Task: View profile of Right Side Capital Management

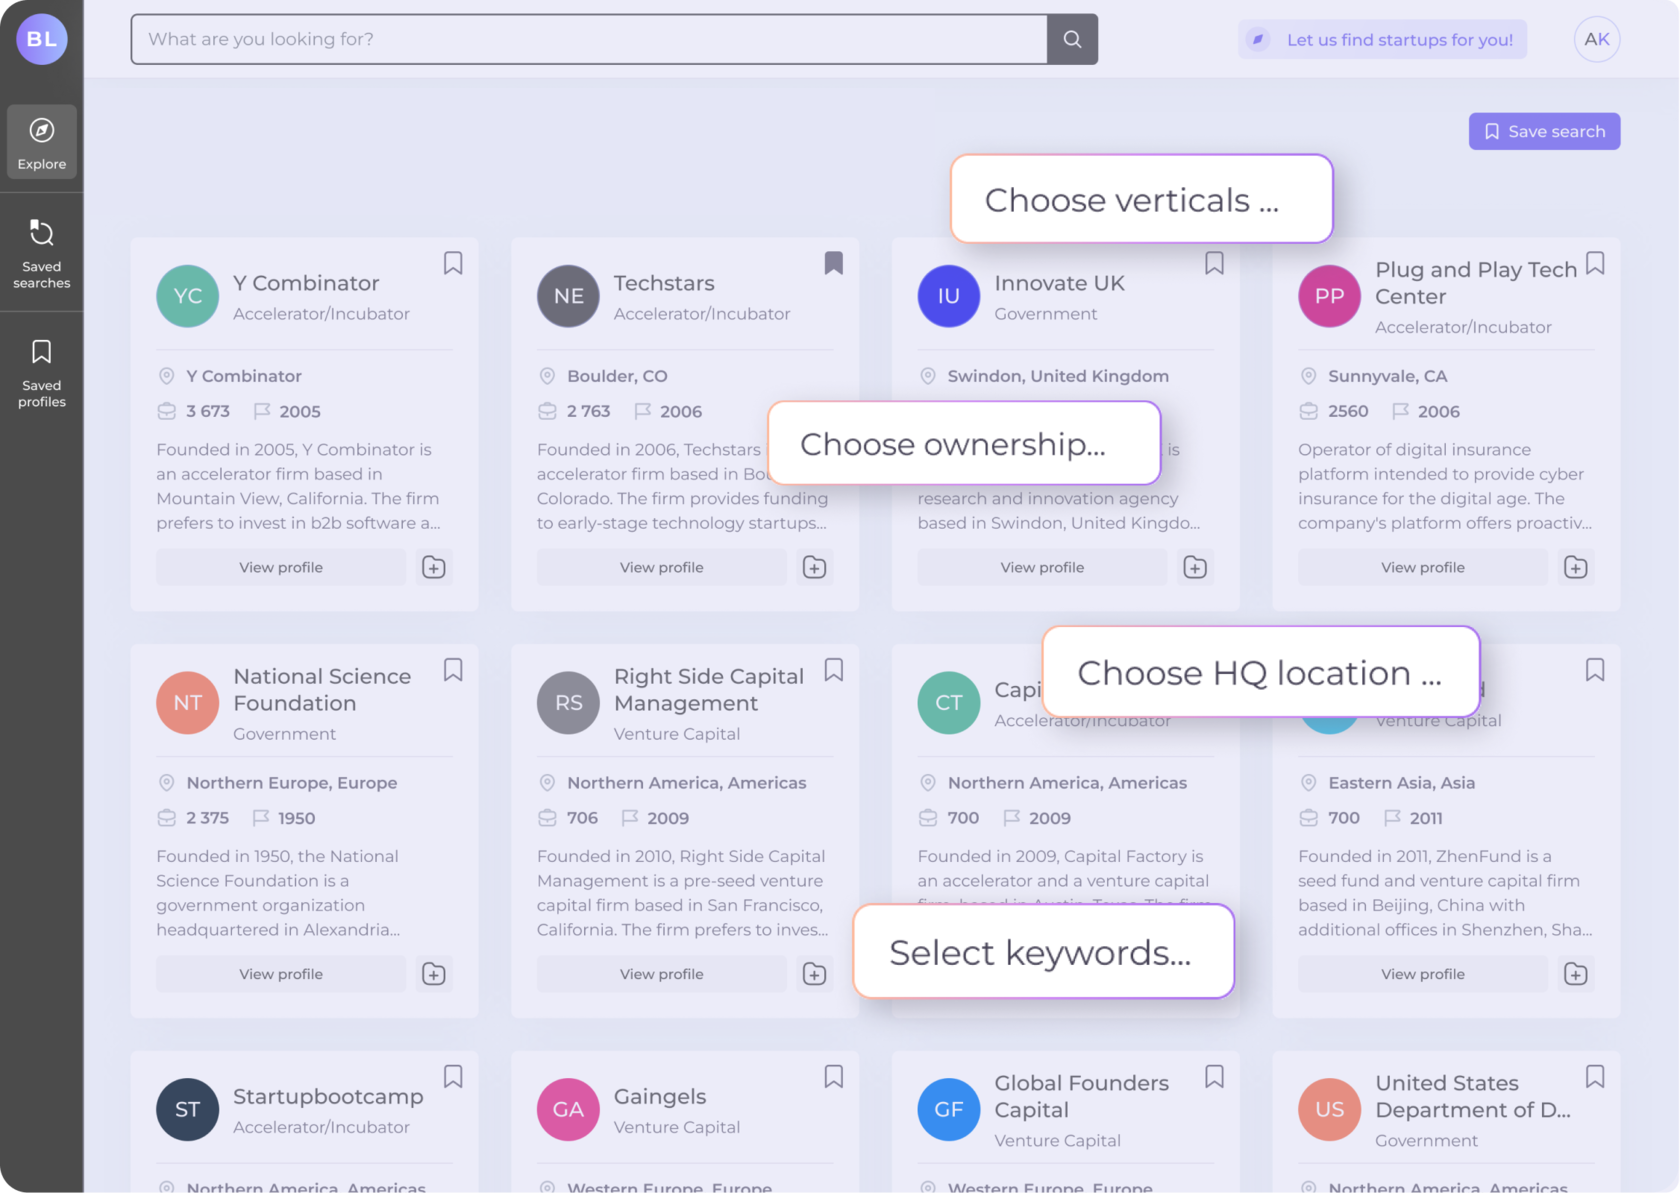Action: pyautogui.click(x=662, y=974)
